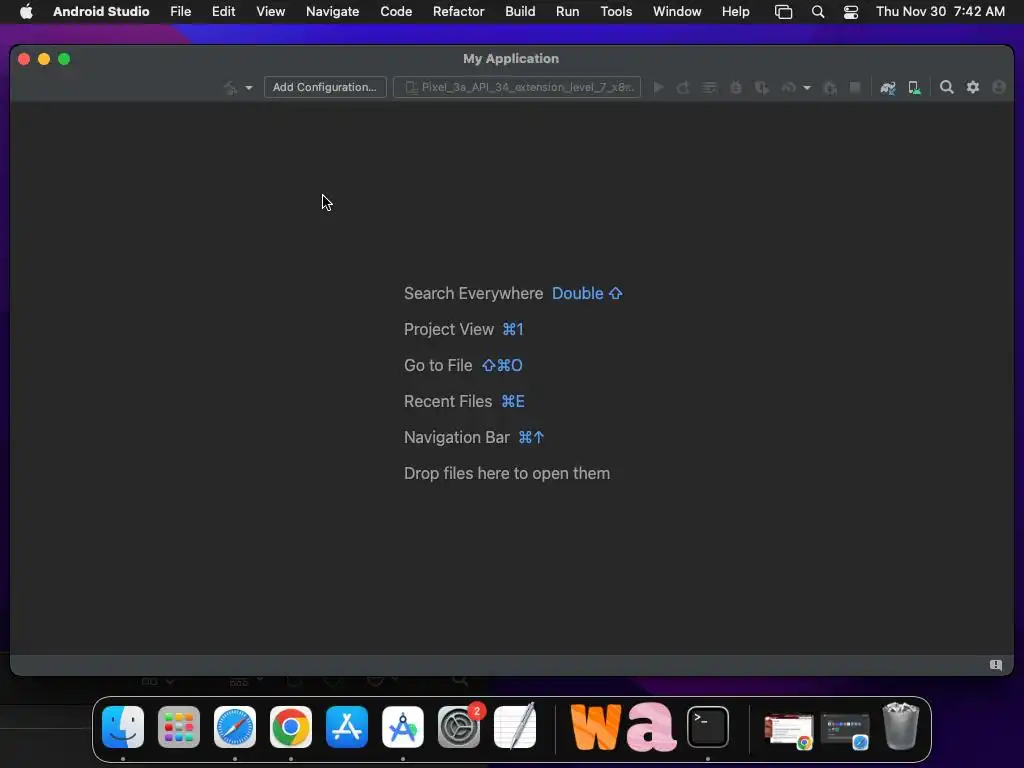Open the Window menu
This screenshot has width=1024, height=768.
677,12
